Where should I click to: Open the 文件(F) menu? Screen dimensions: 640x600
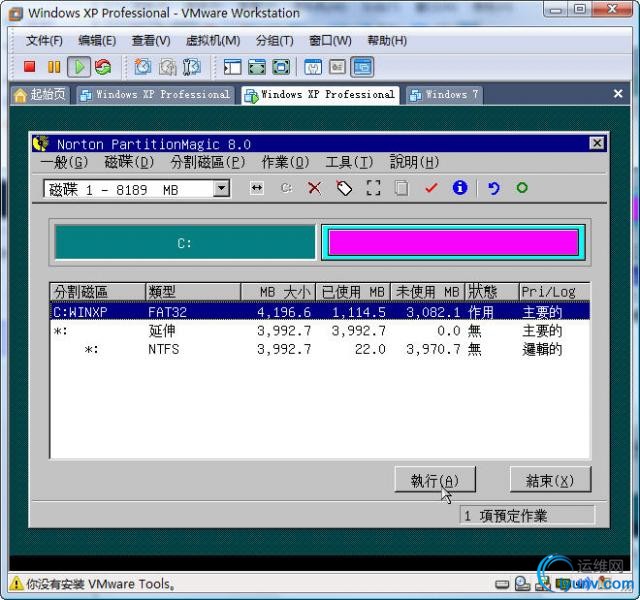[x=44, y=40]
